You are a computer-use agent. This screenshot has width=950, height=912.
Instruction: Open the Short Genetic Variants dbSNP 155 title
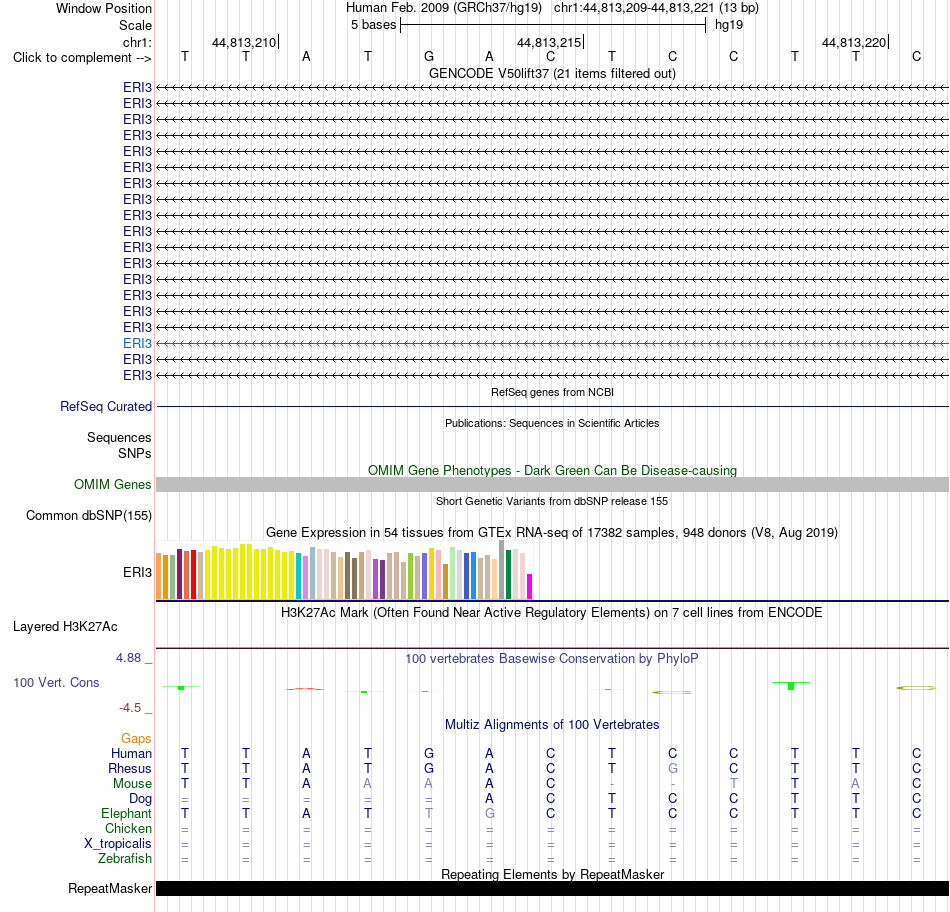[x=552, y=501]
